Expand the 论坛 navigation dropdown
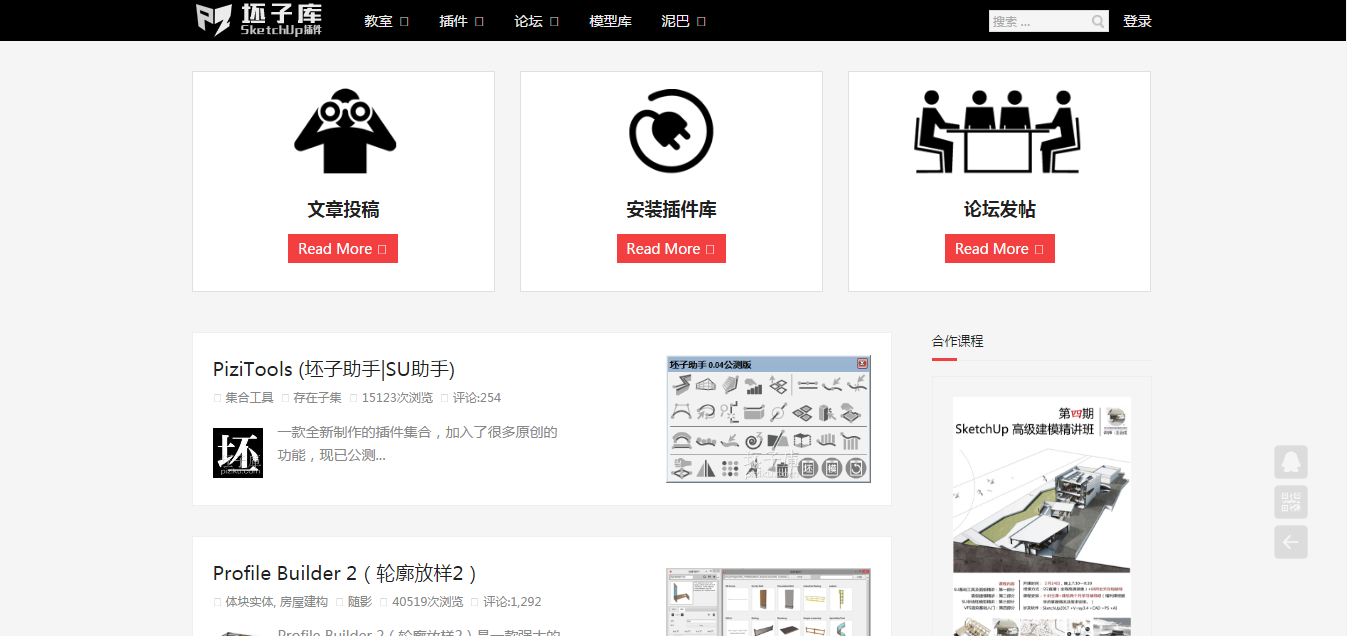 (x=536, y=21)
